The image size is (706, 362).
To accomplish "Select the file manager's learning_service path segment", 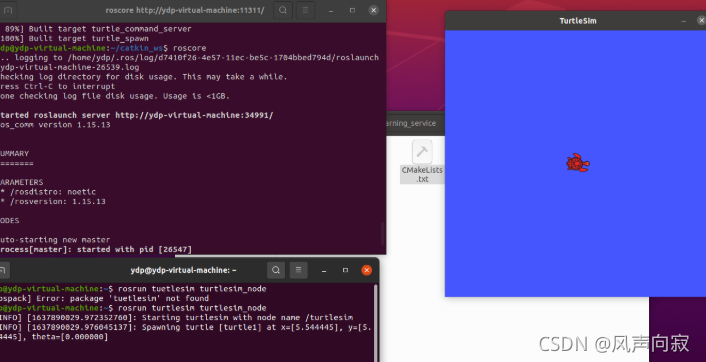I will tap(411, 123).
